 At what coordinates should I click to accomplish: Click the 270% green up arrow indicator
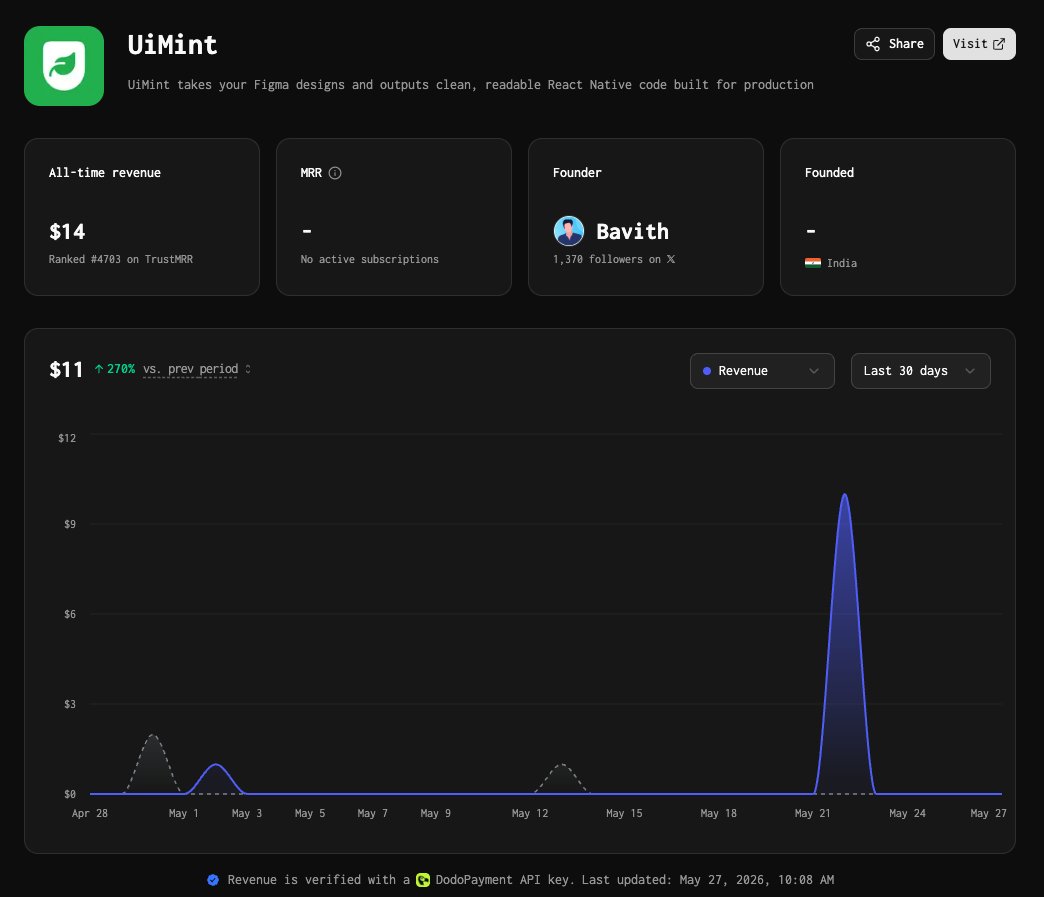(115, 369)
